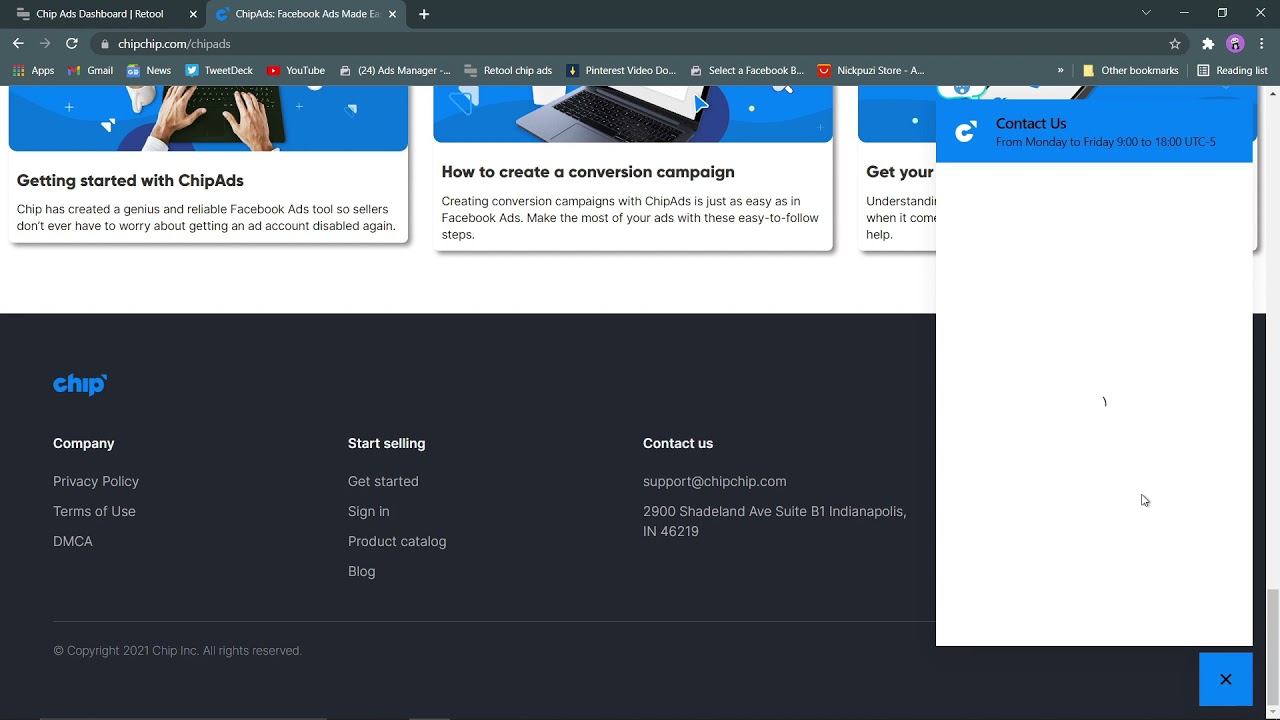Click laptop illustration article thumbnail
Screen dimensions: 1280x720
pyautogui.click(x=633, y=114)
